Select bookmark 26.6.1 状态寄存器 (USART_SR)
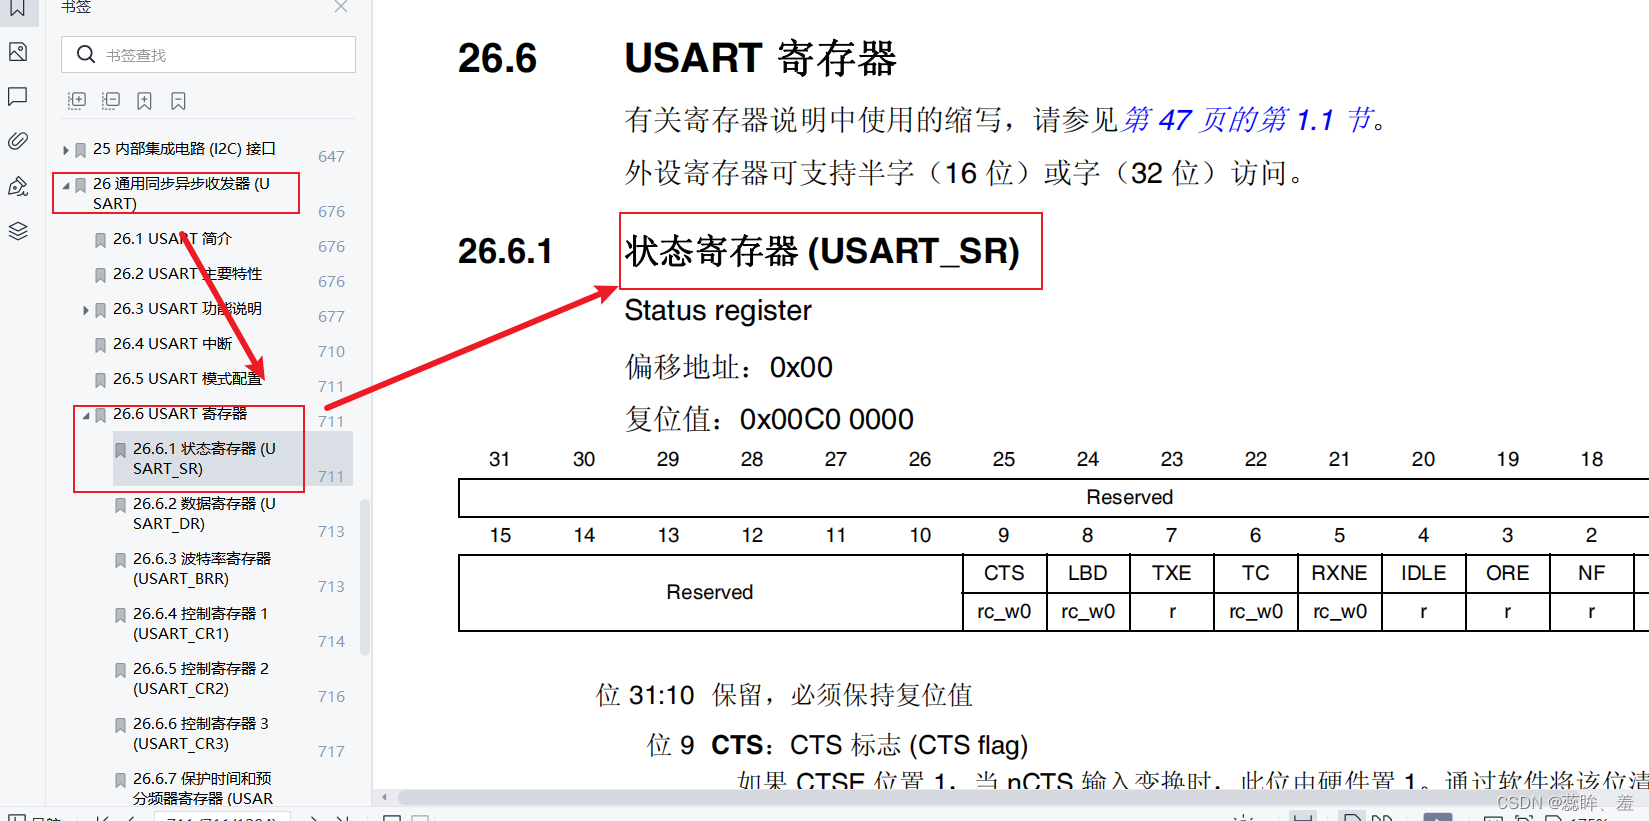The width and height of the screenshot is (1649, 821). click(x=204, y=458)
